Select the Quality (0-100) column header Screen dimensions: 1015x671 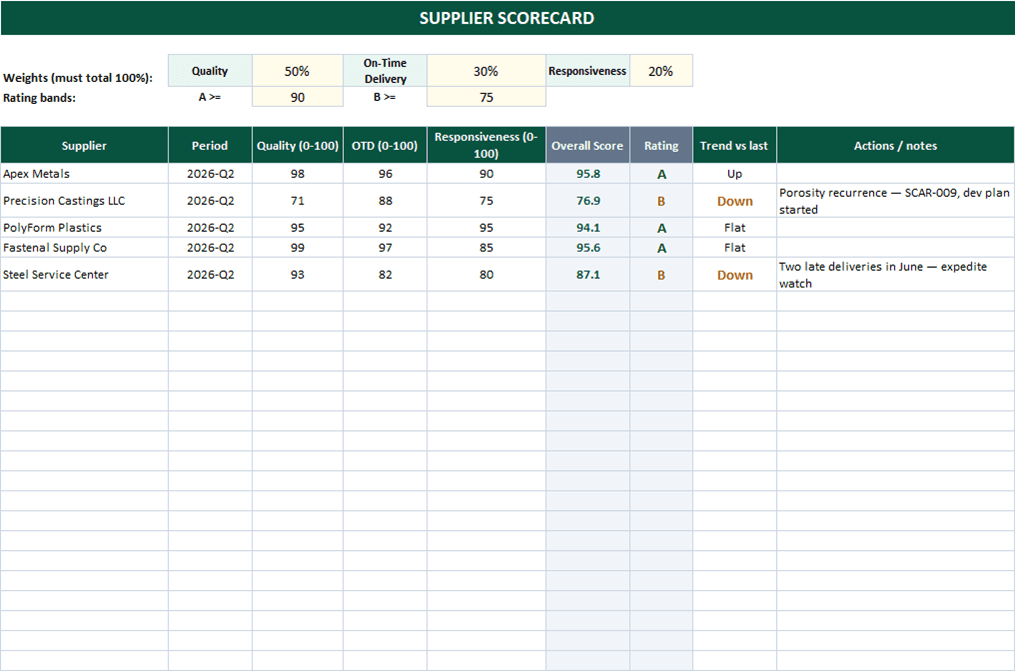coord(297,145)
